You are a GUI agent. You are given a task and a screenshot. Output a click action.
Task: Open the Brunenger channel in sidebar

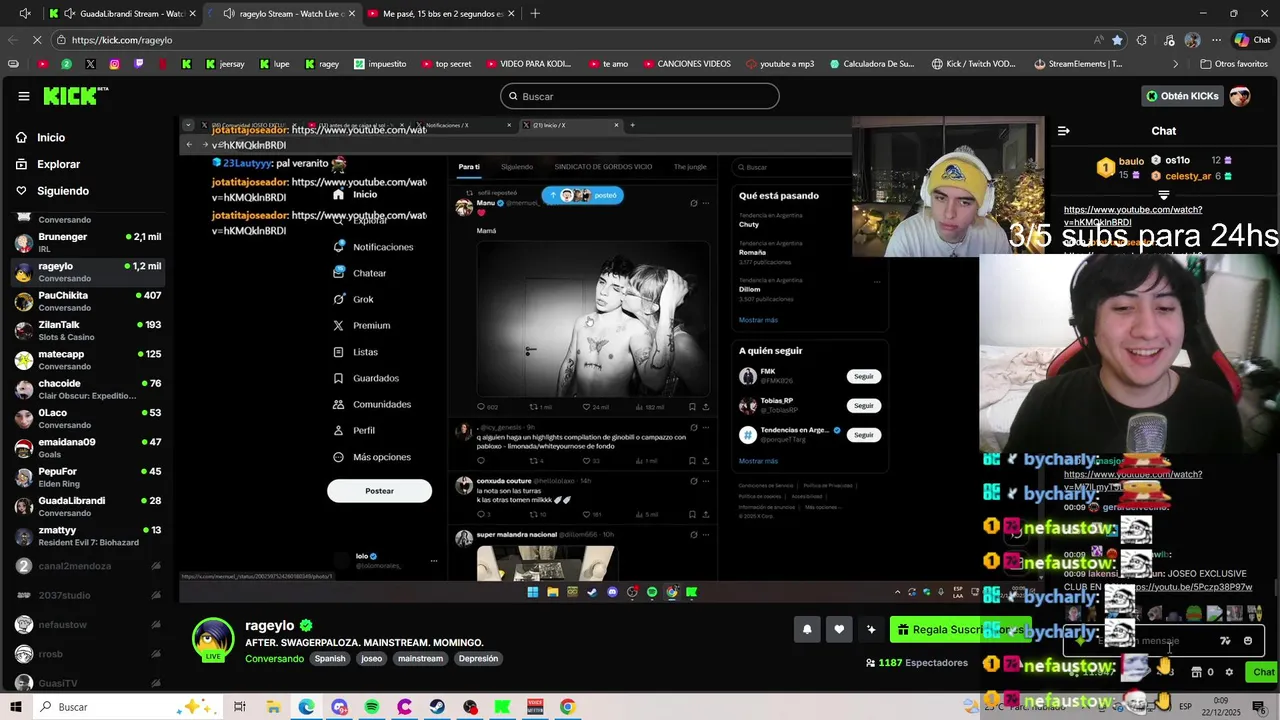(x=88, y=243)
